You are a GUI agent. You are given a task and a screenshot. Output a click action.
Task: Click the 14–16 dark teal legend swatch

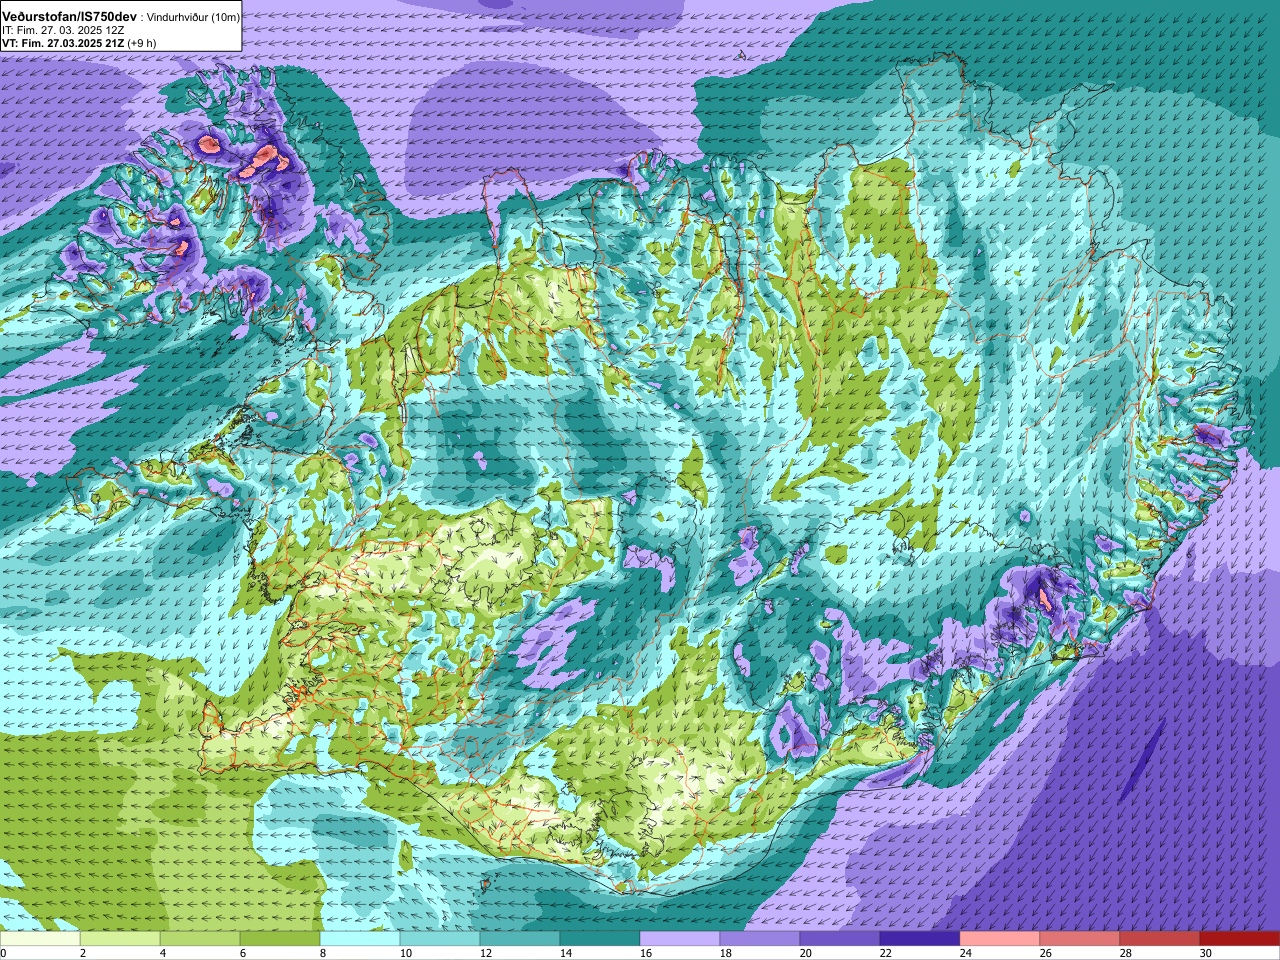[600, 939]
